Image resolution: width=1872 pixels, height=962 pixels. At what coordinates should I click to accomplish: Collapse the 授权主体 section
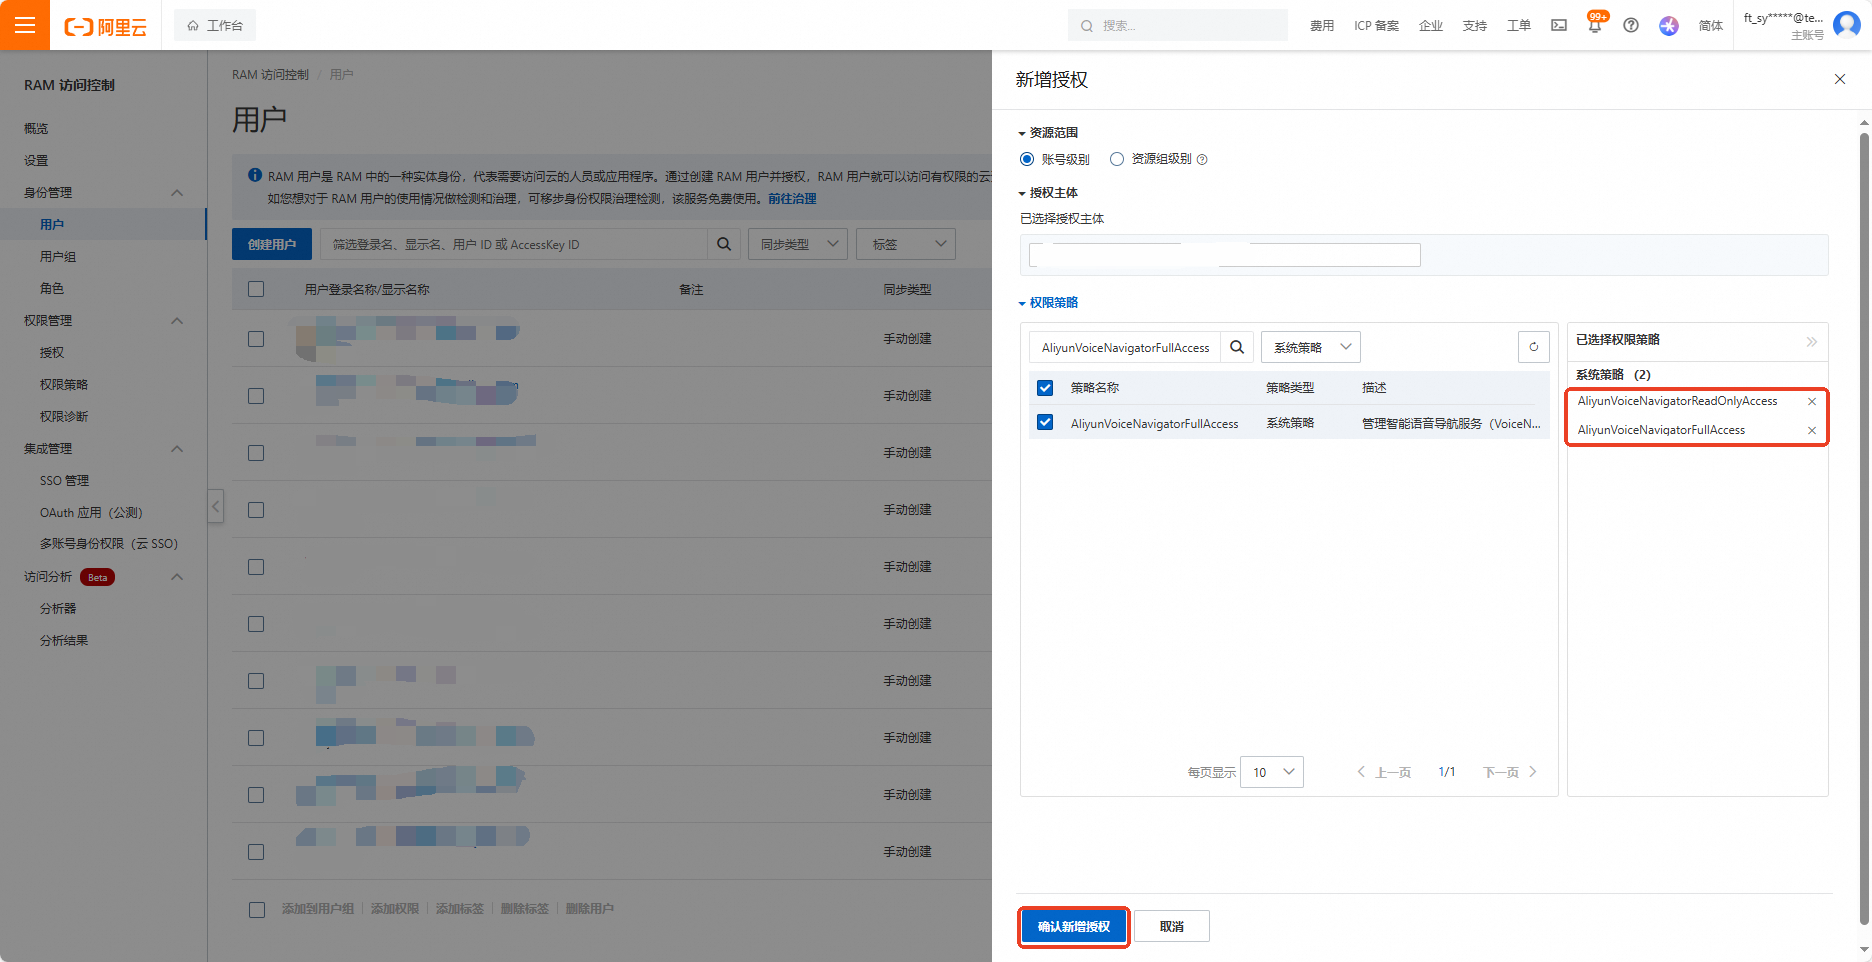(x=1048, y=193)
